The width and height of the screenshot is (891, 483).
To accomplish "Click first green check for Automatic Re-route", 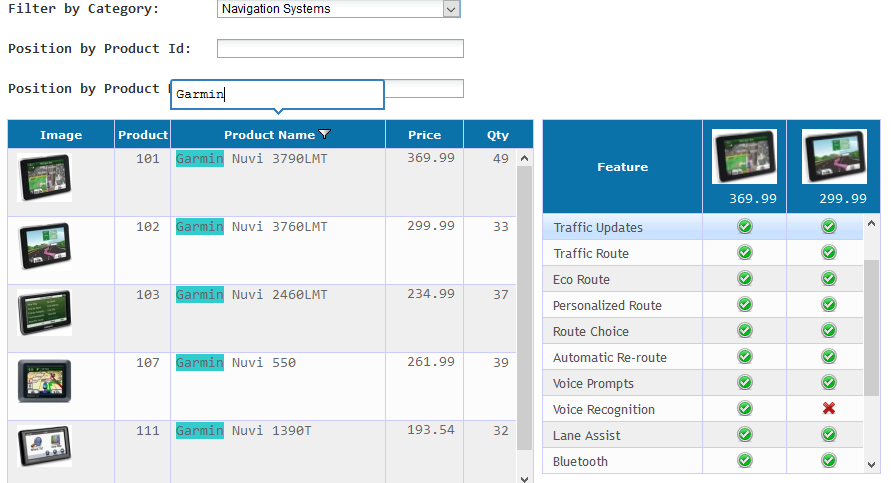I will (x=745, y=356).
